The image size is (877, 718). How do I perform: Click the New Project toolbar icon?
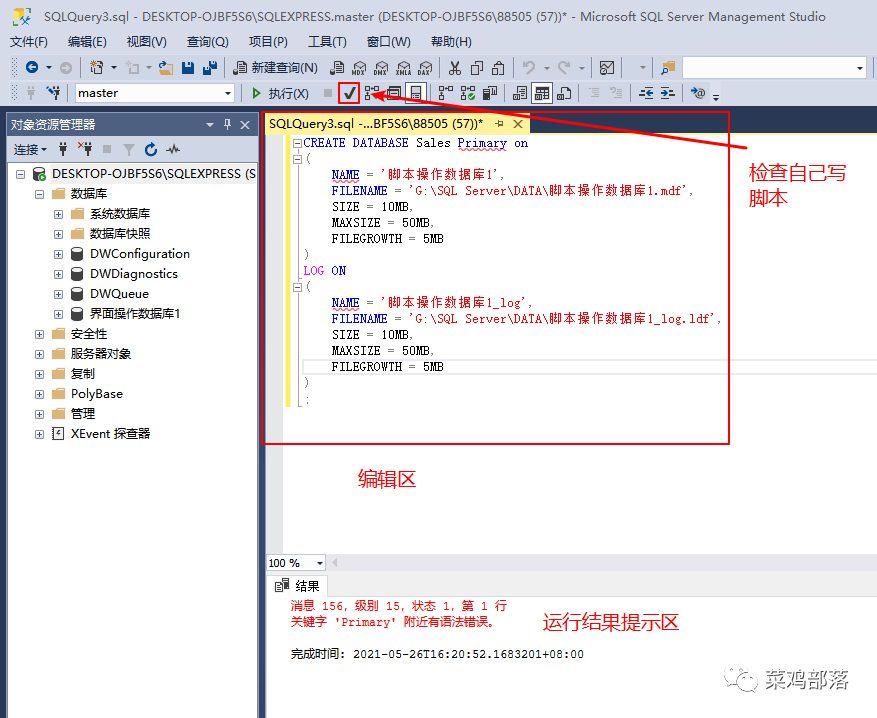click(97, 68)
